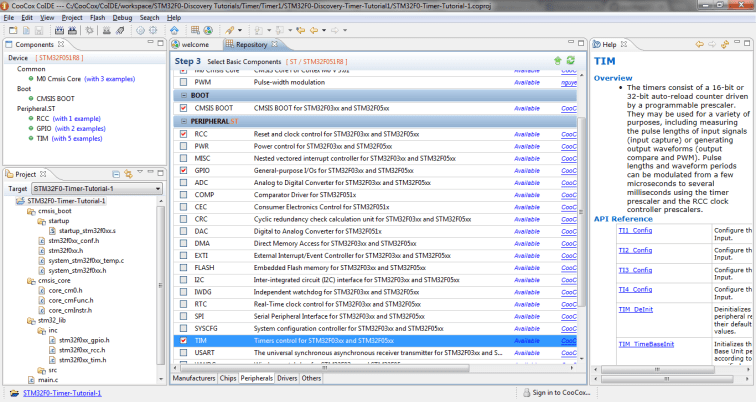Viewport: 756px width, 402px height.
Task: Click the green refresh icon in Repository
Action: 570,61
